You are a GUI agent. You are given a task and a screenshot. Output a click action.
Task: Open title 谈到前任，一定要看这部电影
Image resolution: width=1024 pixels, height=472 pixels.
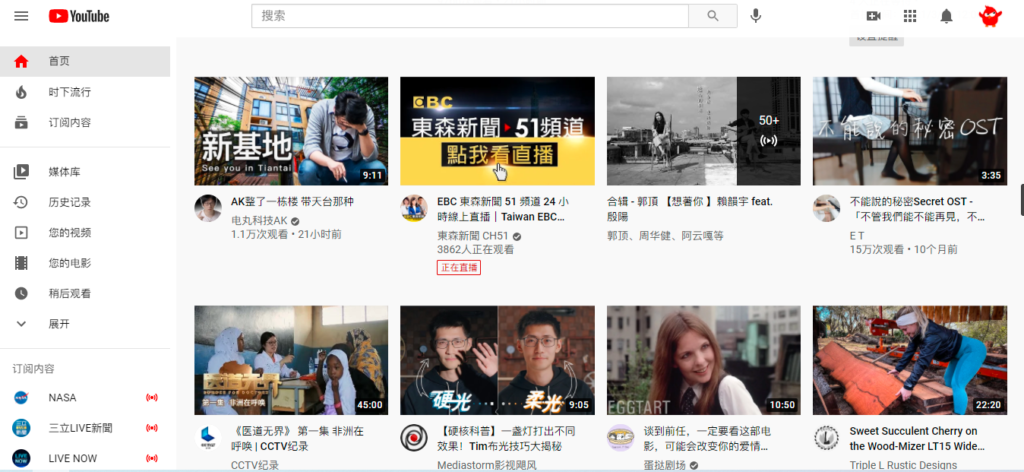(x=708, y=439)
